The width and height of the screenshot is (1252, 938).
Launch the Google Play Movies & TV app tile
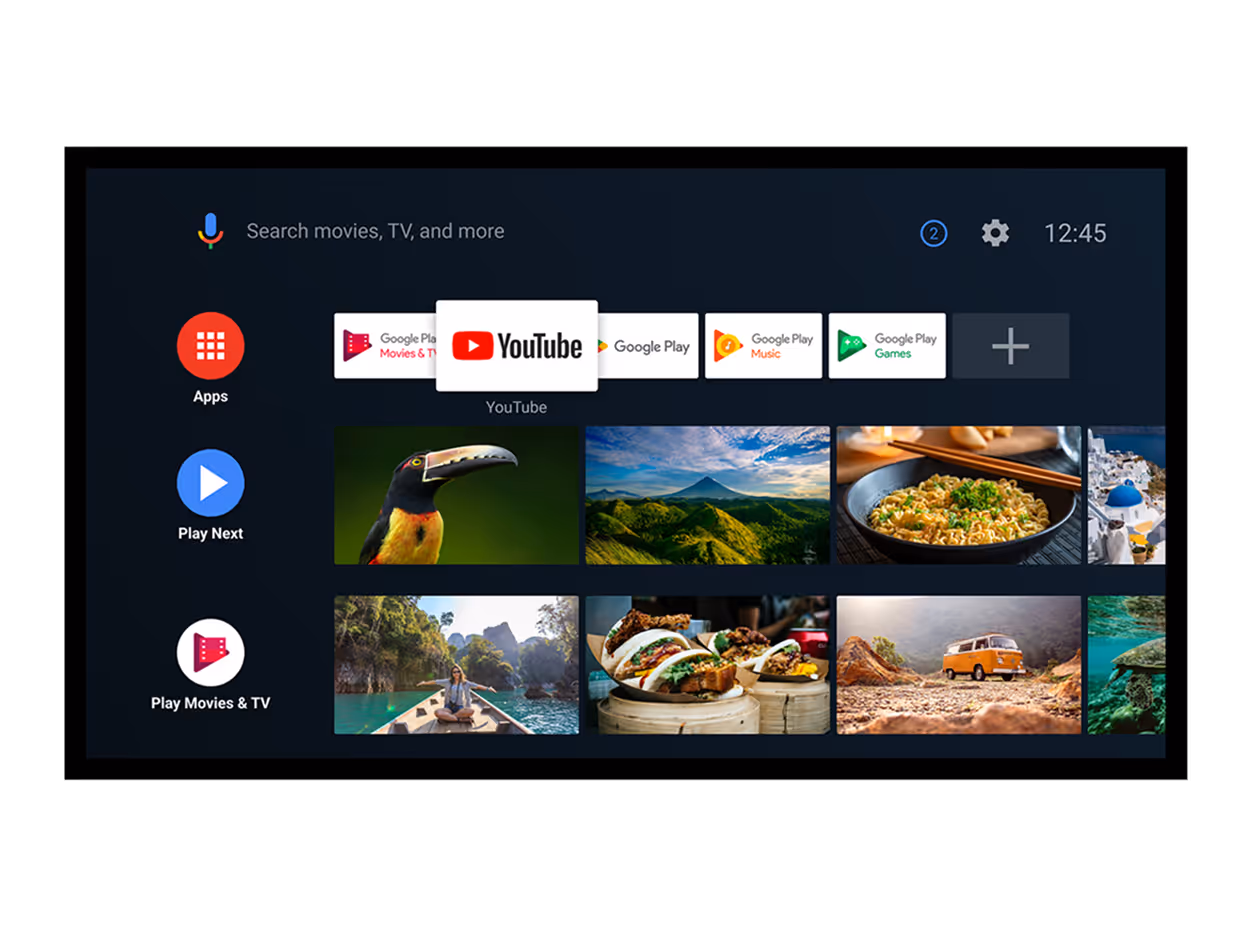pos(385,346)
